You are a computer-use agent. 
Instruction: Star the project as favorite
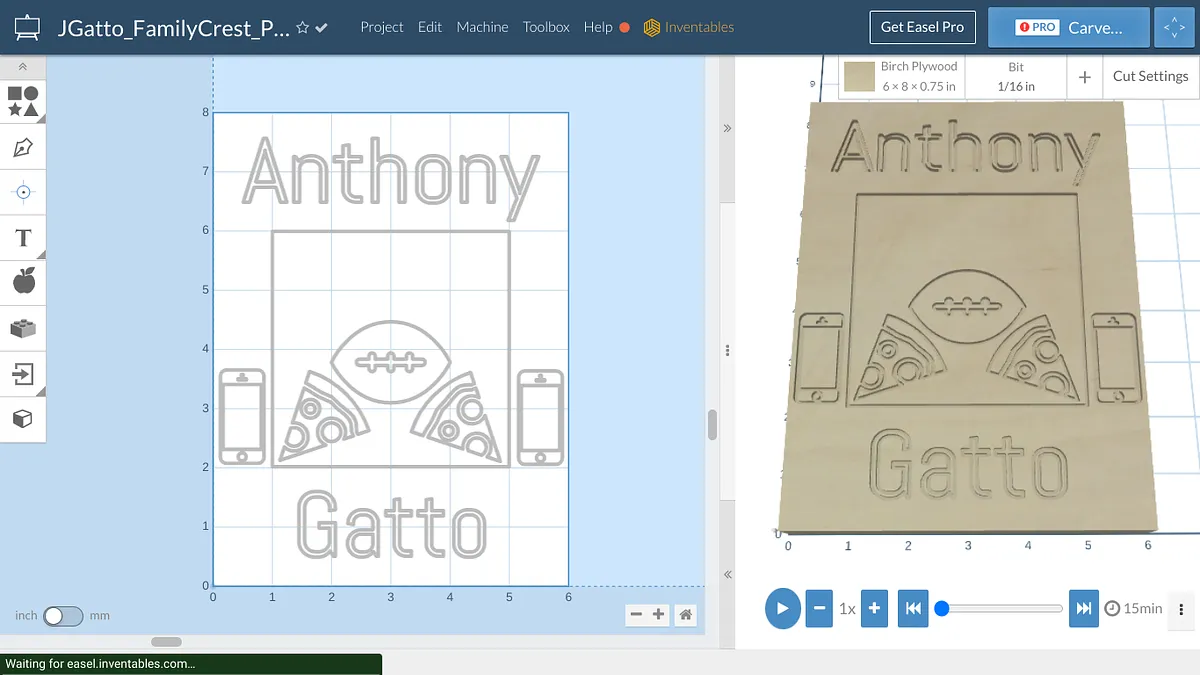click(302, 28)
